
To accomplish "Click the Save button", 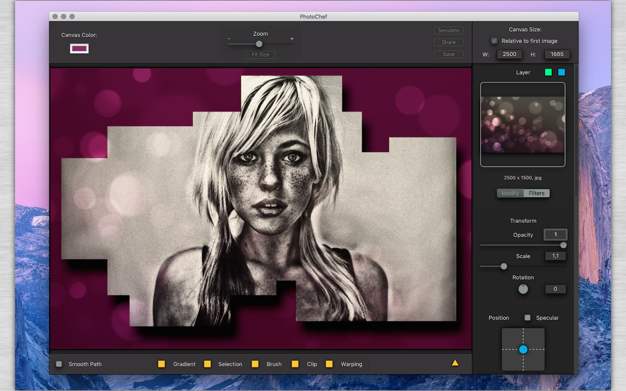I will 448,54.
